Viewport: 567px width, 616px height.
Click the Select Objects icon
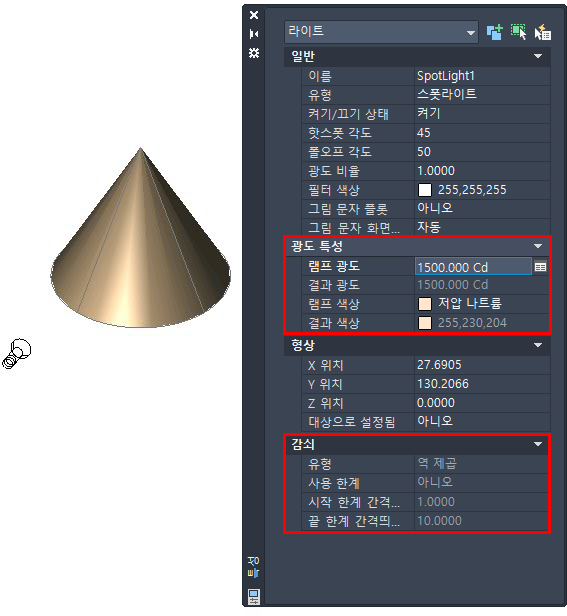[x=518, y=32]
